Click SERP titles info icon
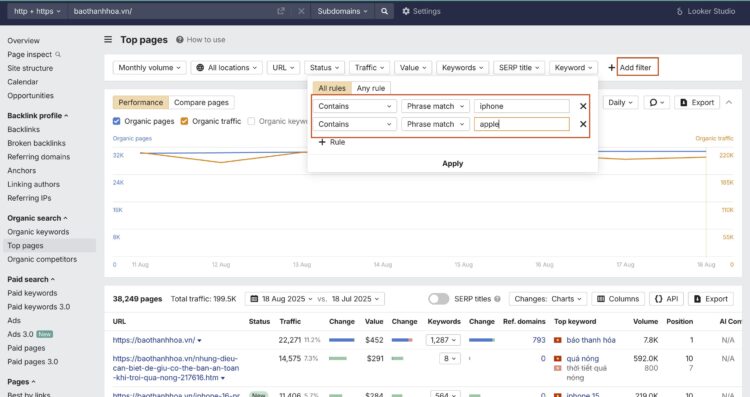Screen dimensions: 750x397 click(x=497, y=299)
